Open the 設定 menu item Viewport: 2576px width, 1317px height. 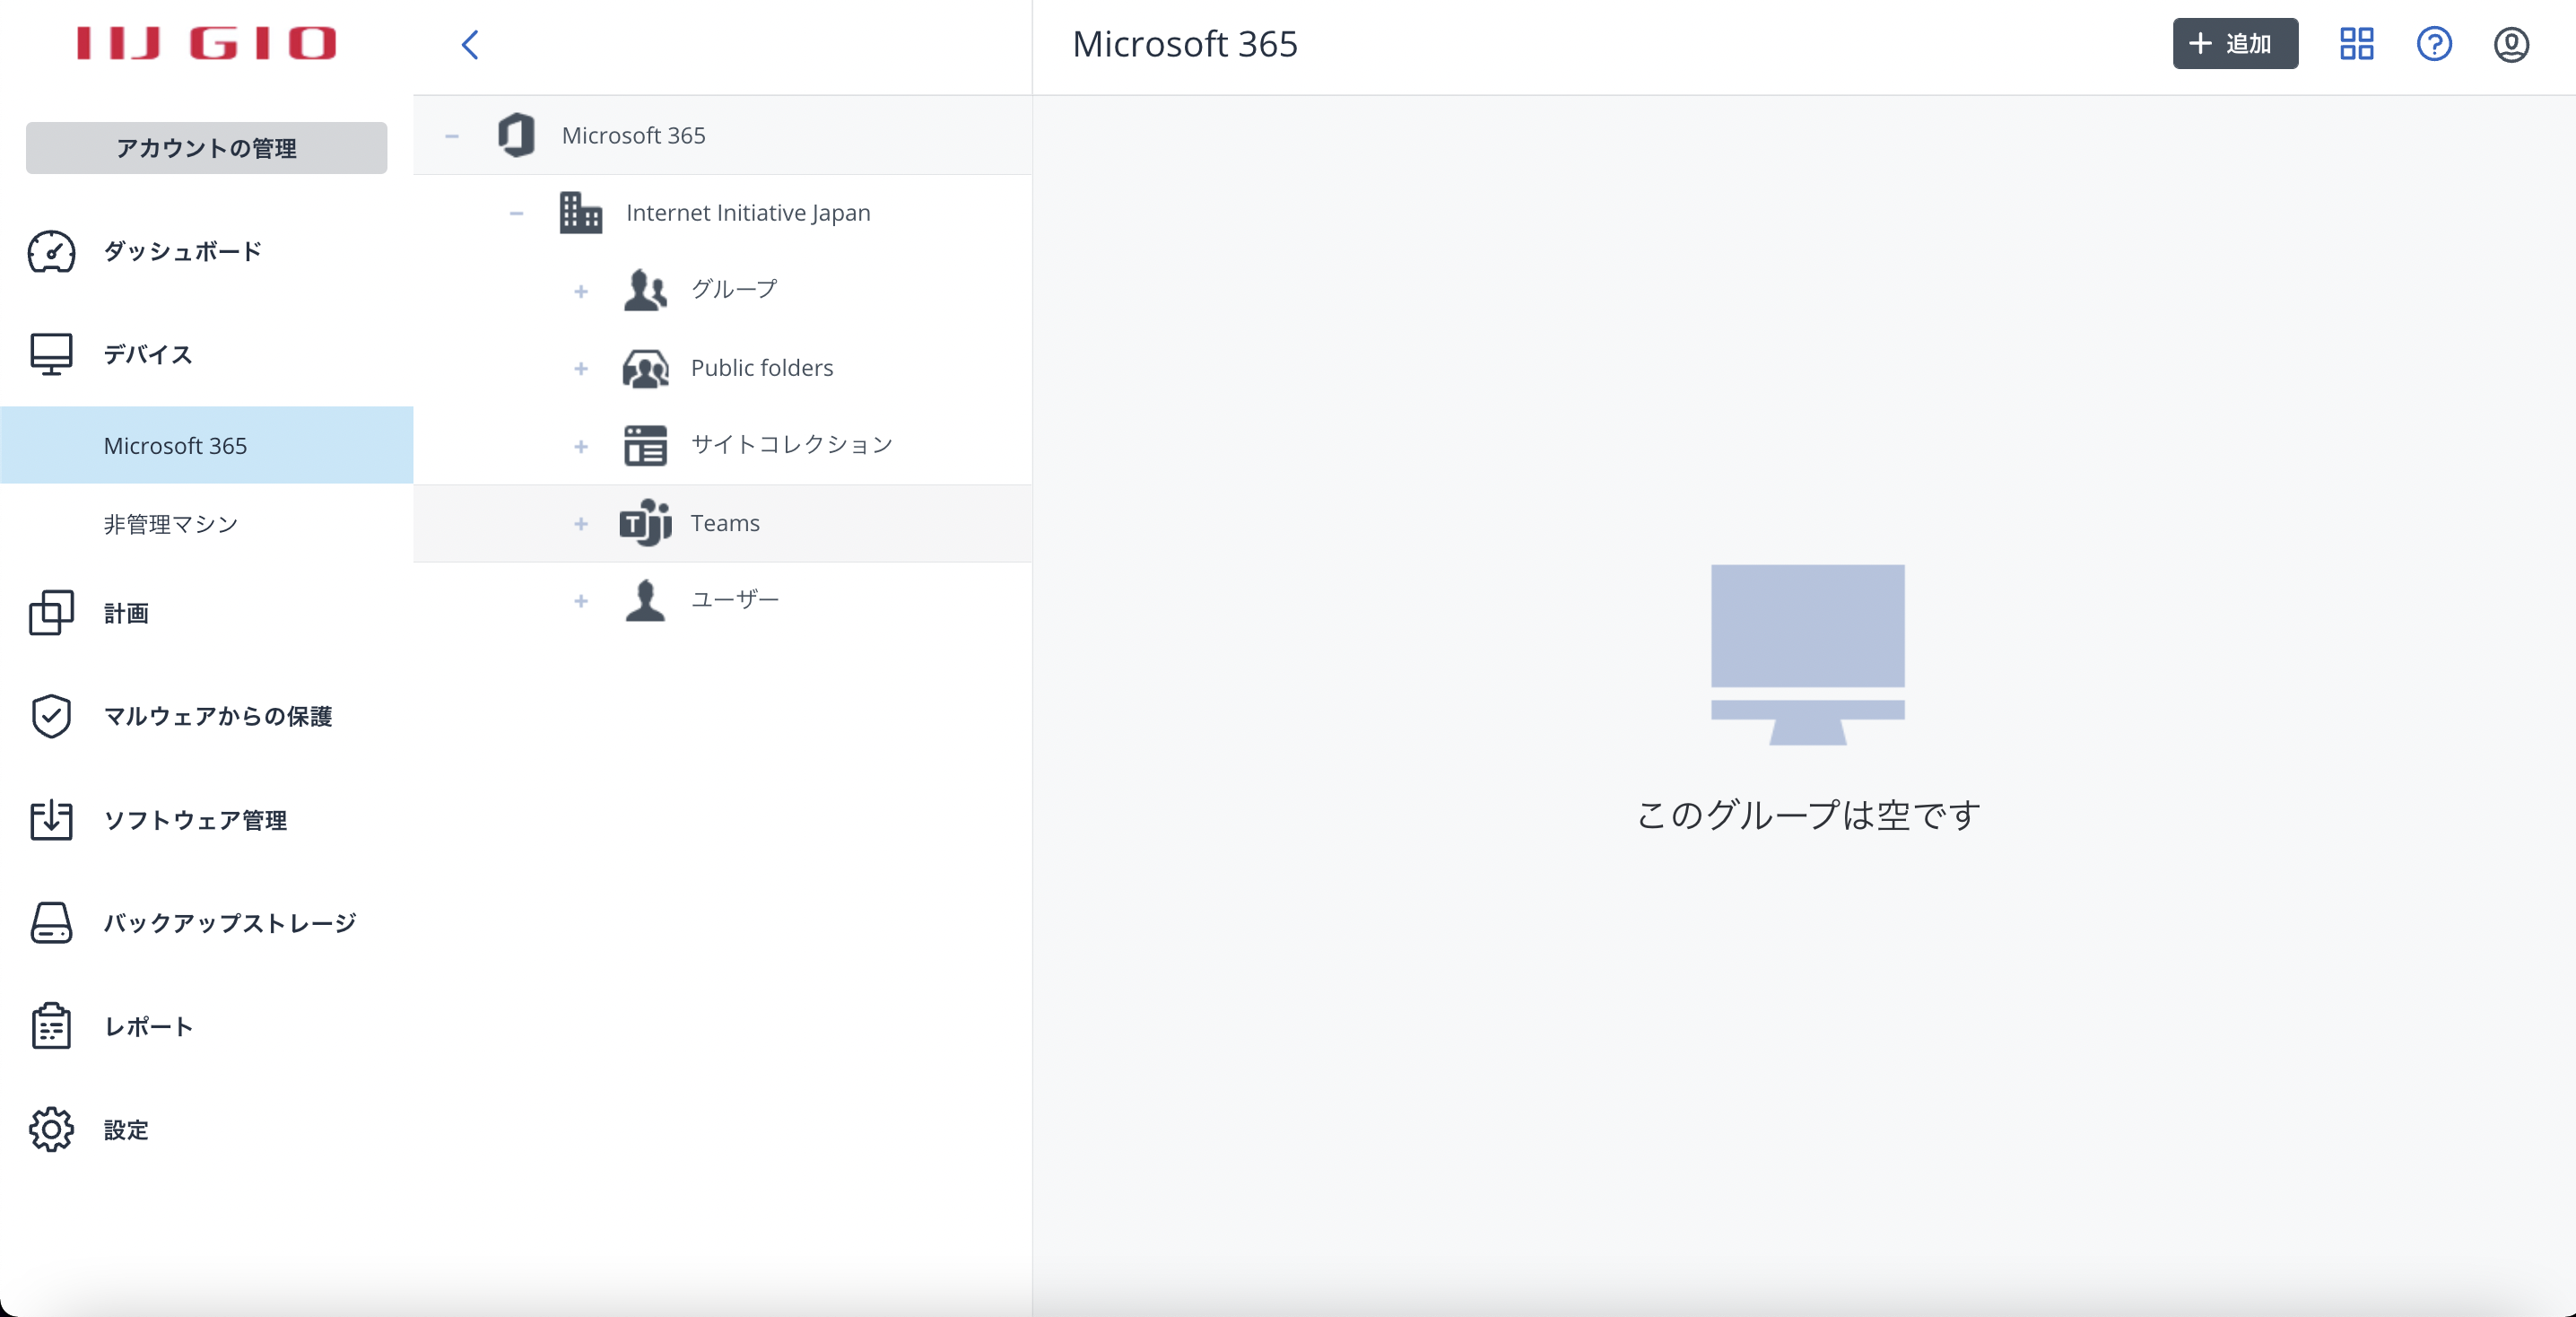[126, 1130]
